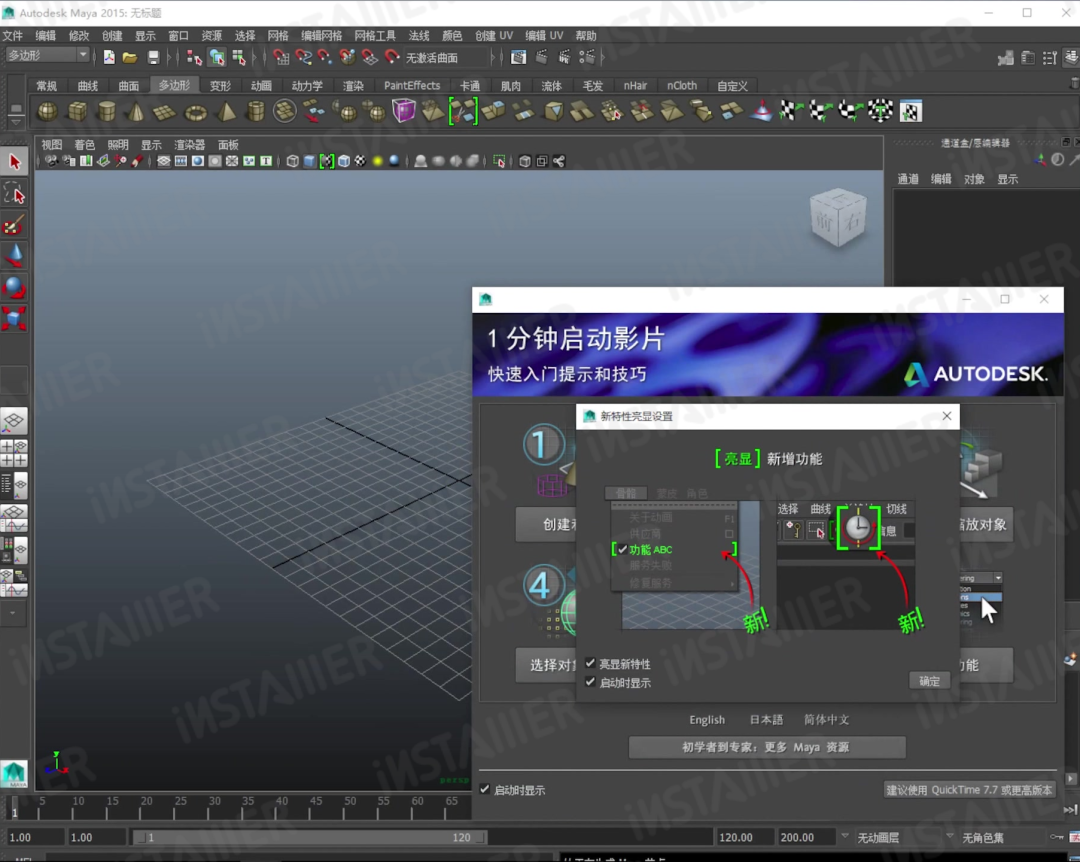Select 日本語 language link
1080x862 pixels.
pyautogui.click(x=766, y=719)
